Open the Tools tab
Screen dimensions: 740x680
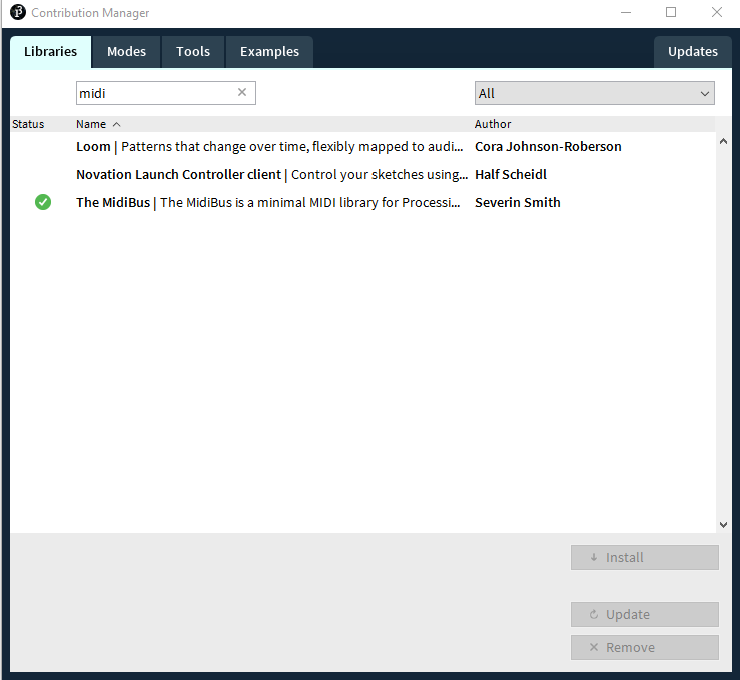[x=193, y=52]
